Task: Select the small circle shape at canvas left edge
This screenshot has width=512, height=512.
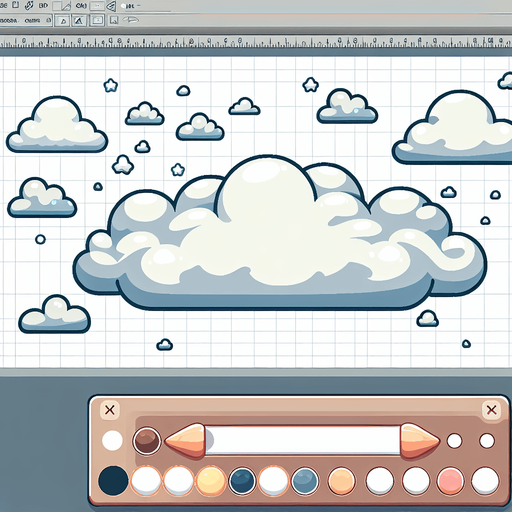Action: (x=40, y=239)
